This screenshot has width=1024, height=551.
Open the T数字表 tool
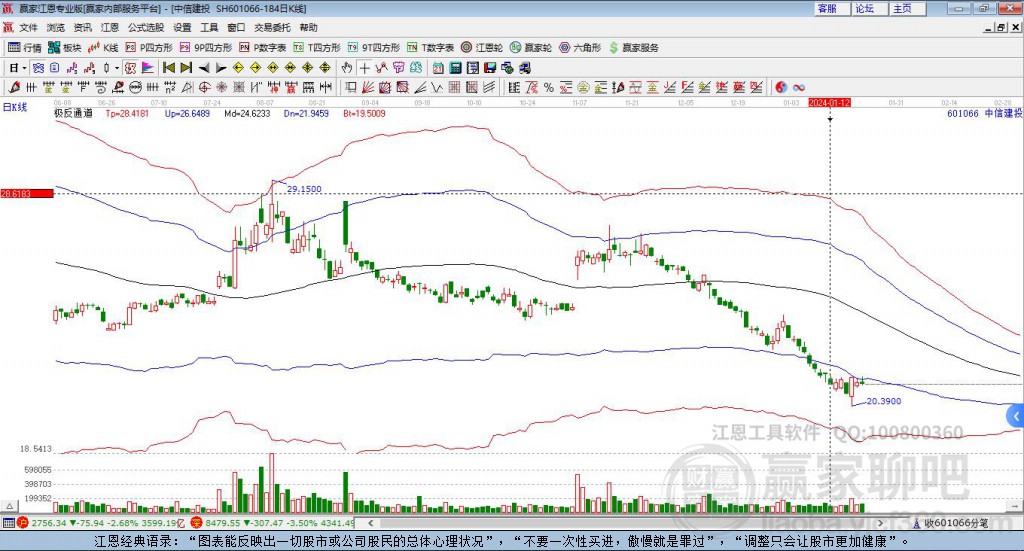click(430, 48)
